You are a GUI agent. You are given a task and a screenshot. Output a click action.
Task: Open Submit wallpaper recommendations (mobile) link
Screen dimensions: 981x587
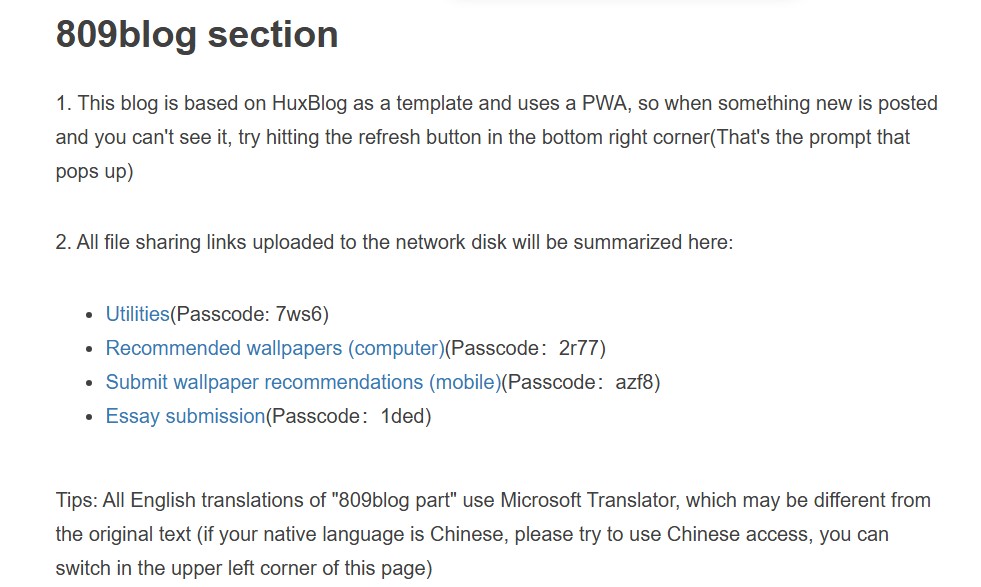[303, 382]
